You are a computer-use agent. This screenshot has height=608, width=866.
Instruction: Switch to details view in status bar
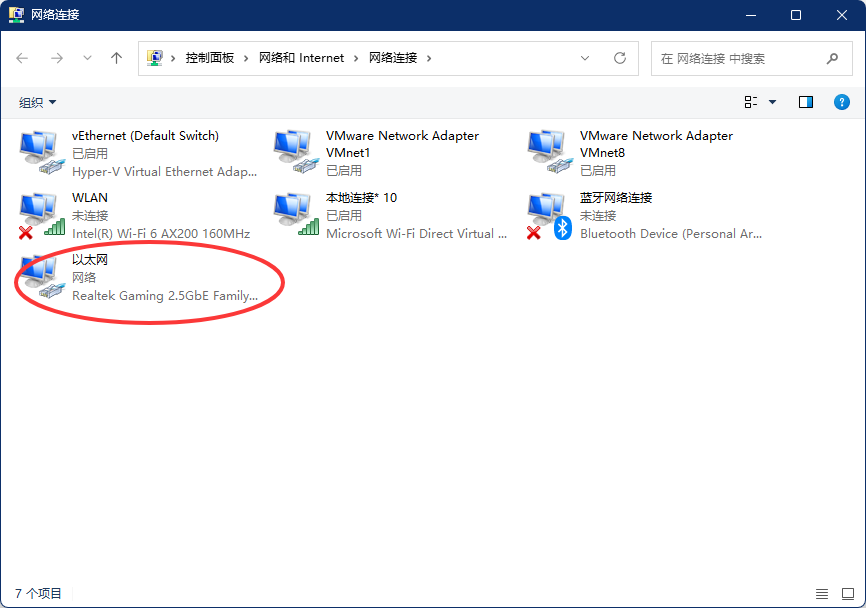(x=822, y=594)
